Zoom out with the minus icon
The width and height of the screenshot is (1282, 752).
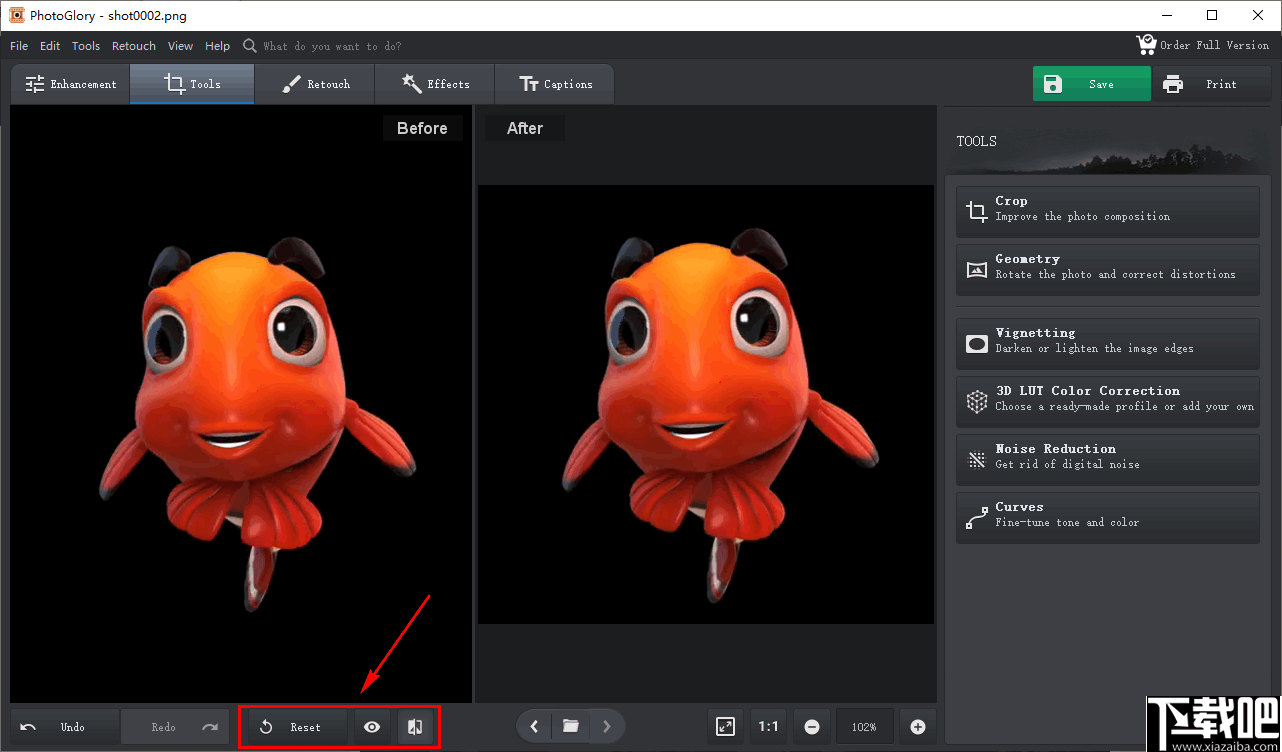pos(812,727)
